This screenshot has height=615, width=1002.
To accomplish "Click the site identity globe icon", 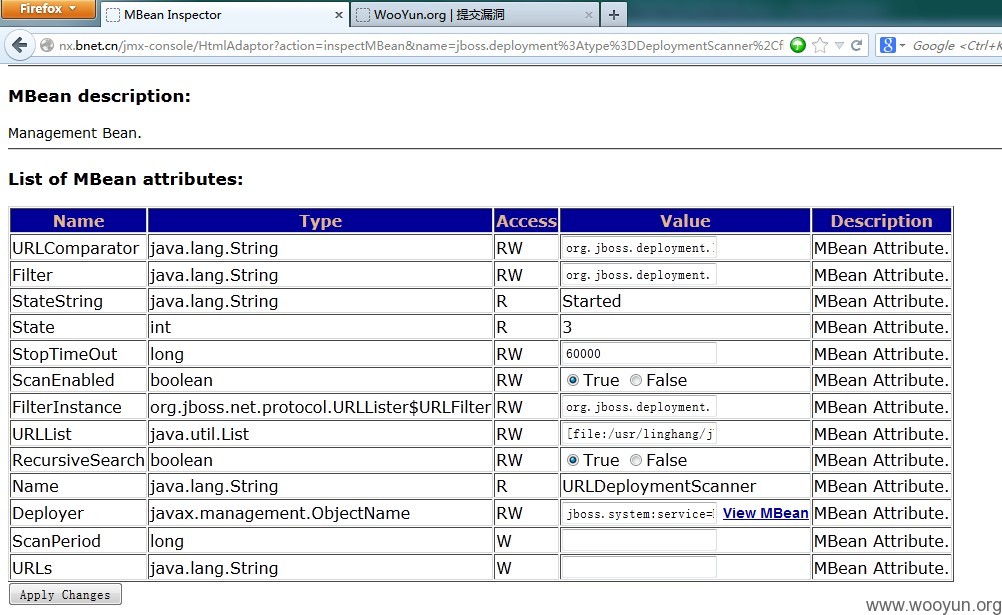I will [x=47, y=45].
